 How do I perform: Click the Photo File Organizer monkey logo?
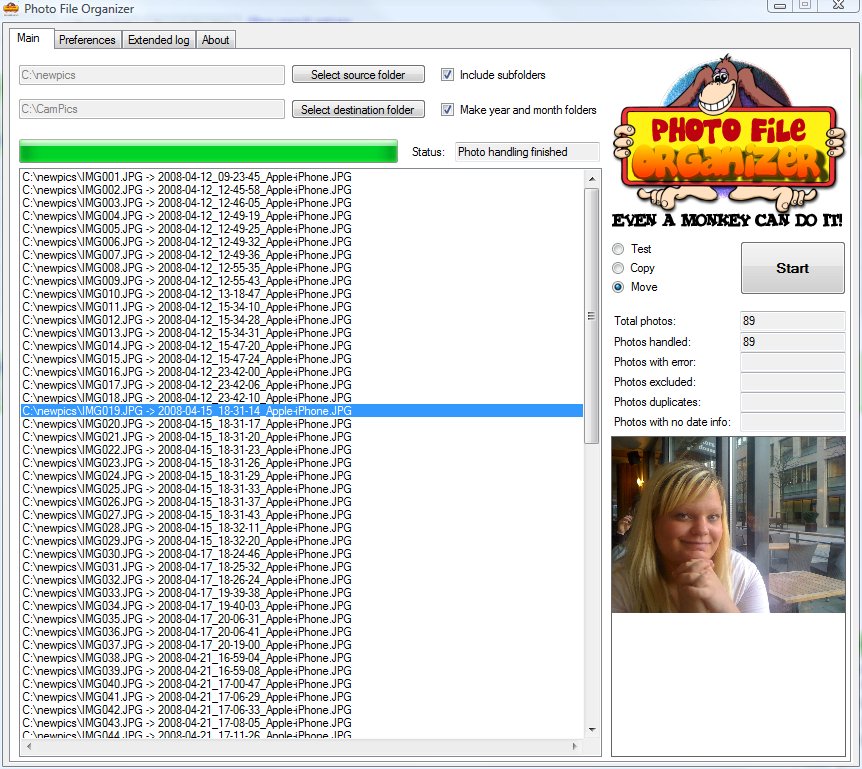point(729,141)
